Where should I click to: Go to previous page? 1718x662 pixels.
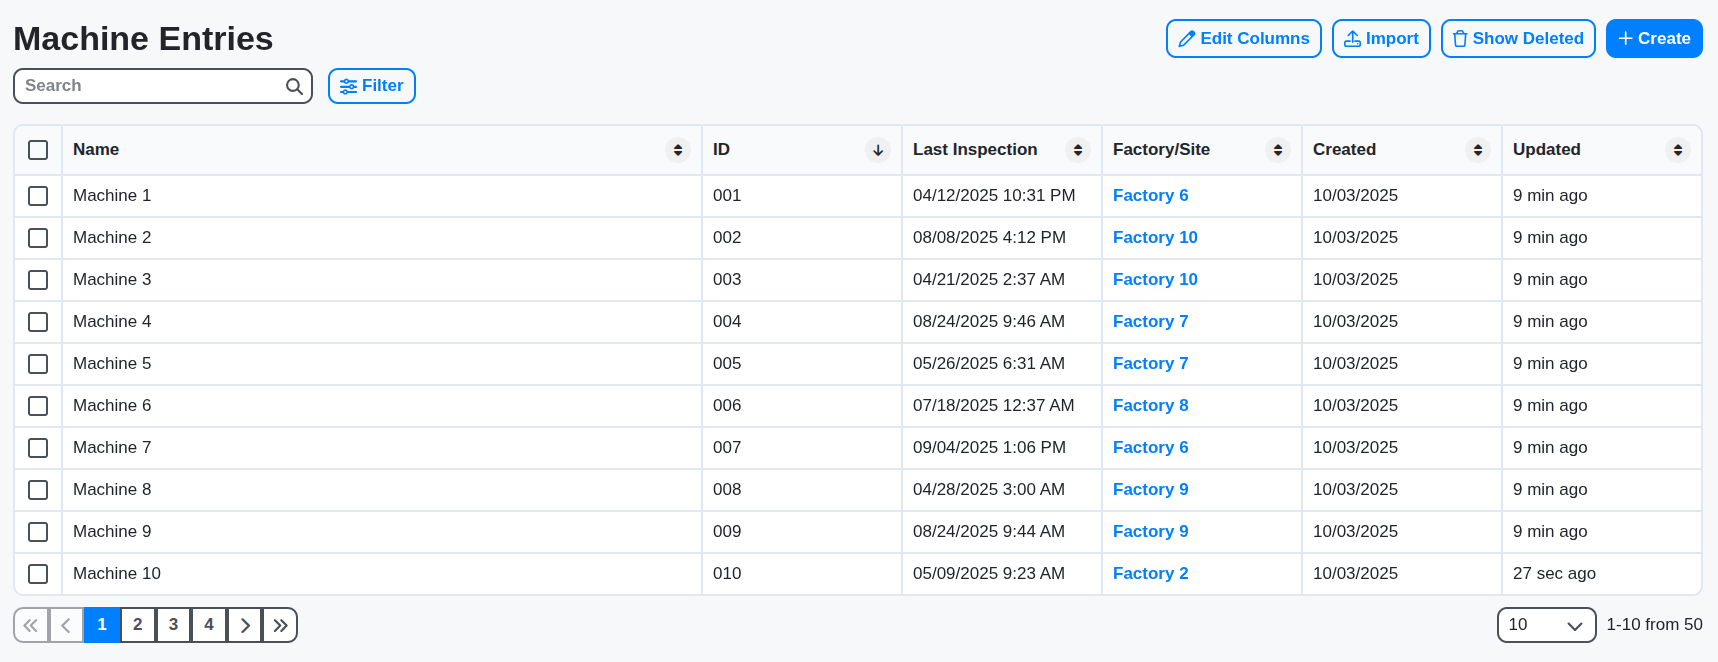66,625
